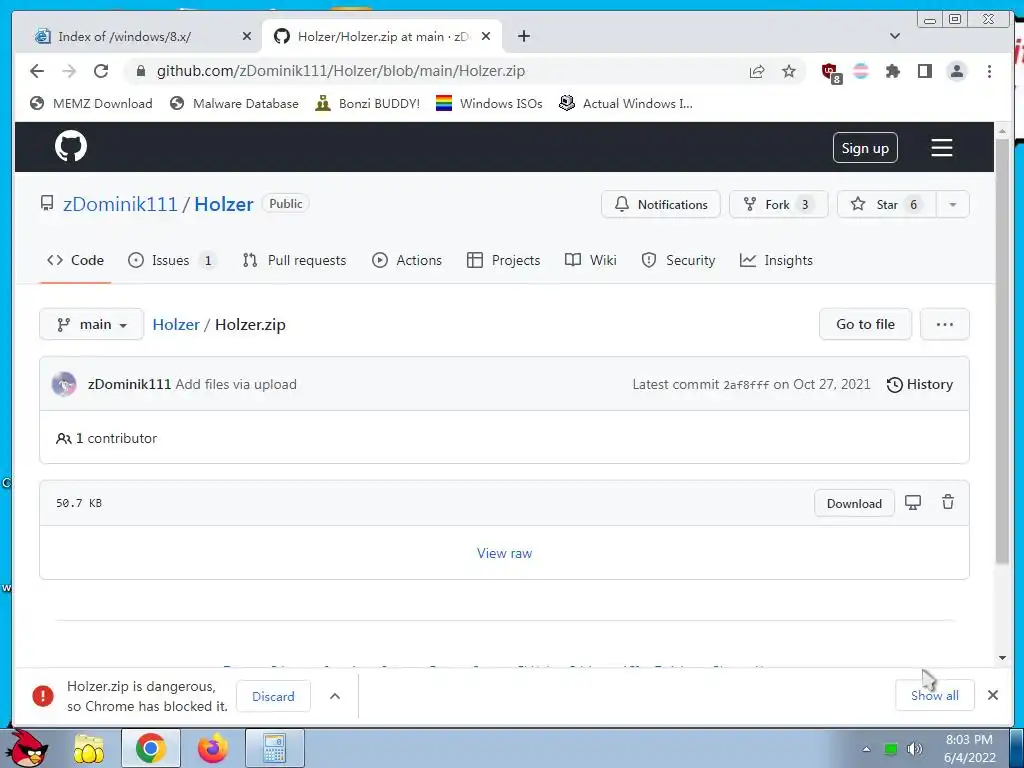Screen dimensions: 1024x768
Task: Open the Actions tab
Action: [407, 261]
